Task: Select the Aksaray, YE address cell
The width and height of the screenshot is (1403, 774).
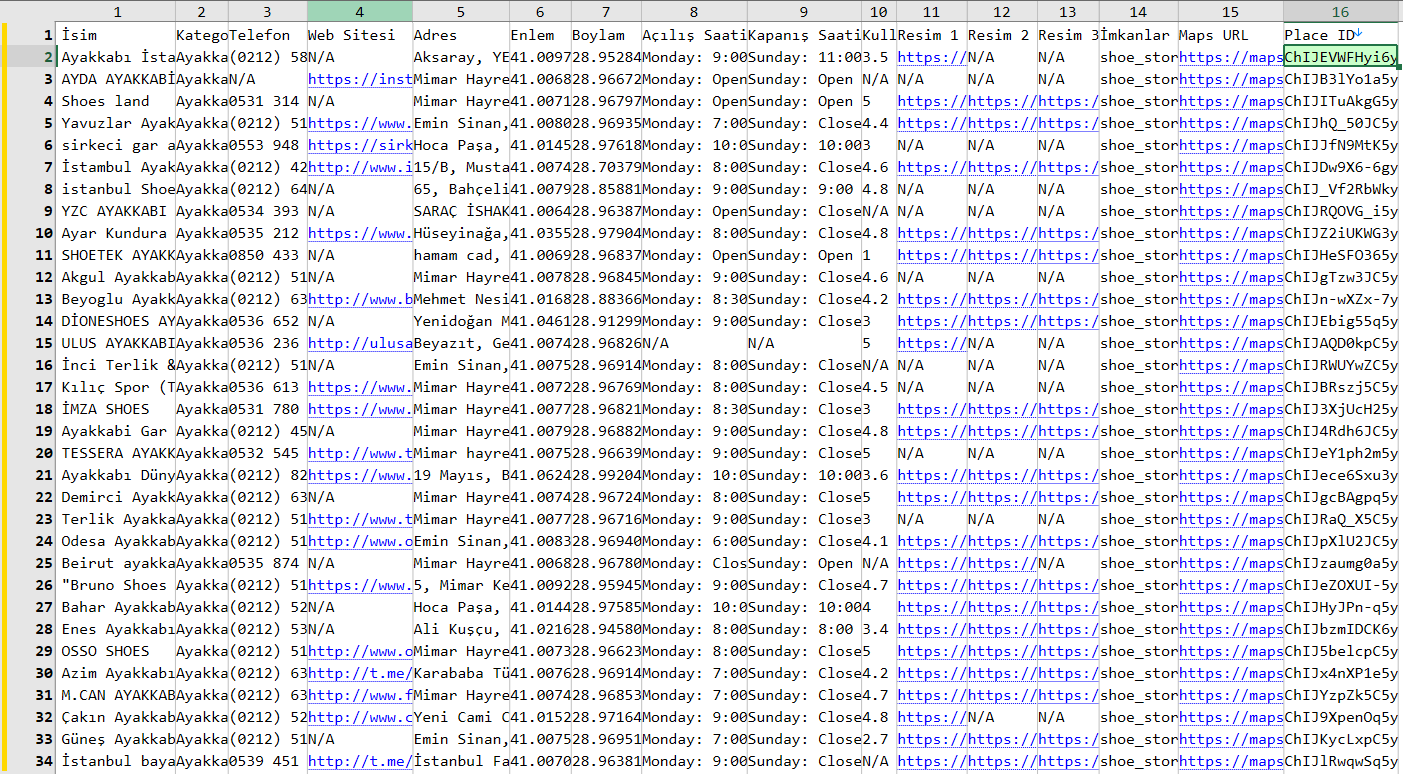Action: 461,57
